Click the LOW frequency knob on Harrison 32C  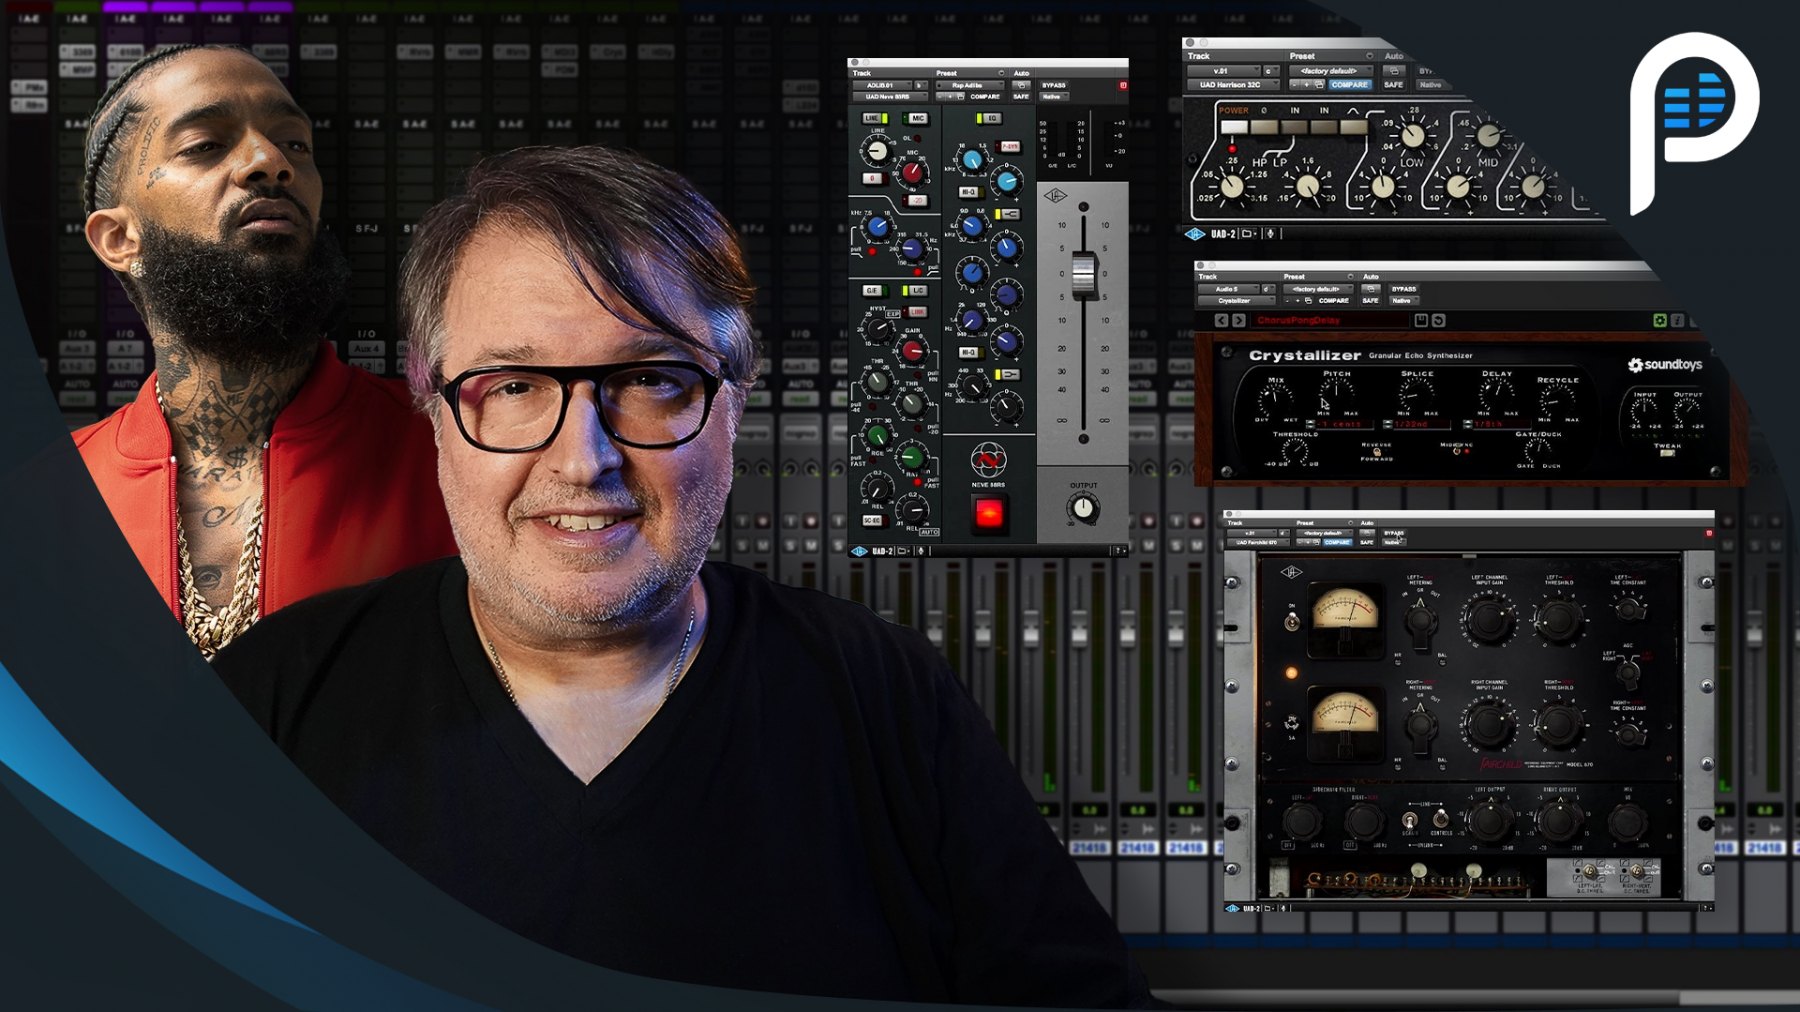[x=1413, y=136]
